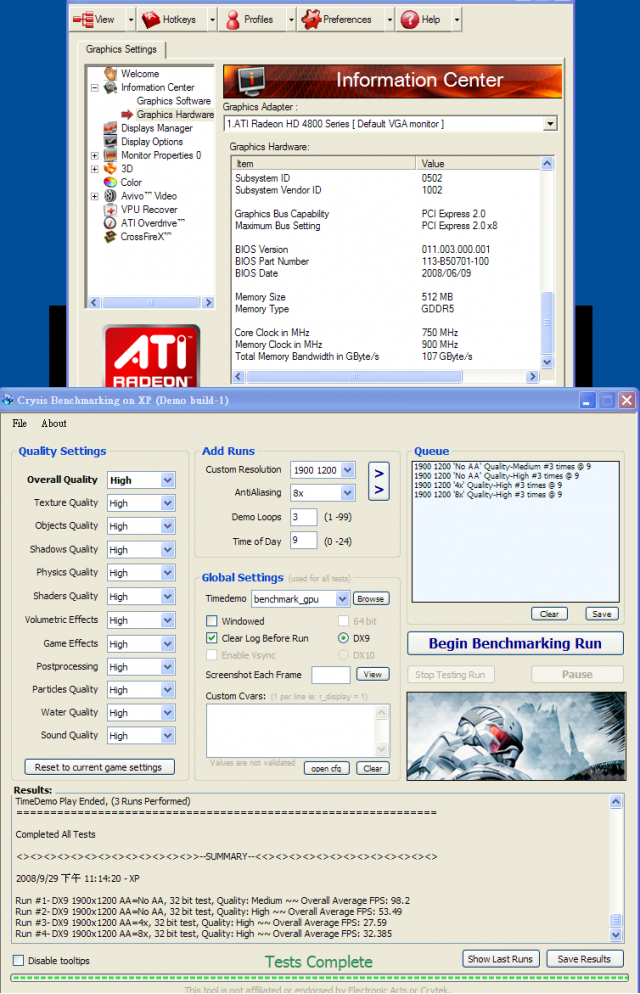Open the Shadows Quality dropdown
The width and height of the screenshot is (640, 994).
(x=167, y=550)
